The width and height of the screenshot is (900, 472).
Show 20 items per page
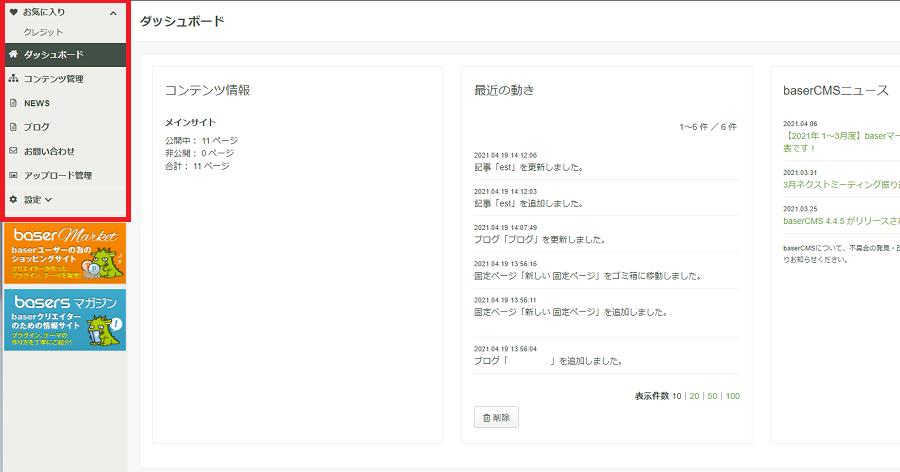pyautogui.click(x=695, y=396)
